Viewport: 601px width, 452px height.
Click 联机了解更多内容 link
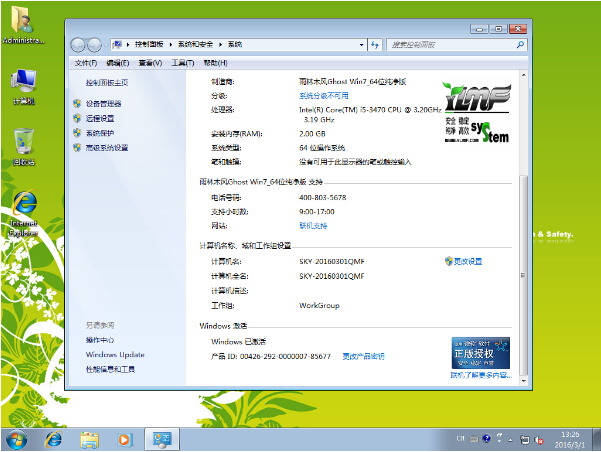tap(481, 375)
